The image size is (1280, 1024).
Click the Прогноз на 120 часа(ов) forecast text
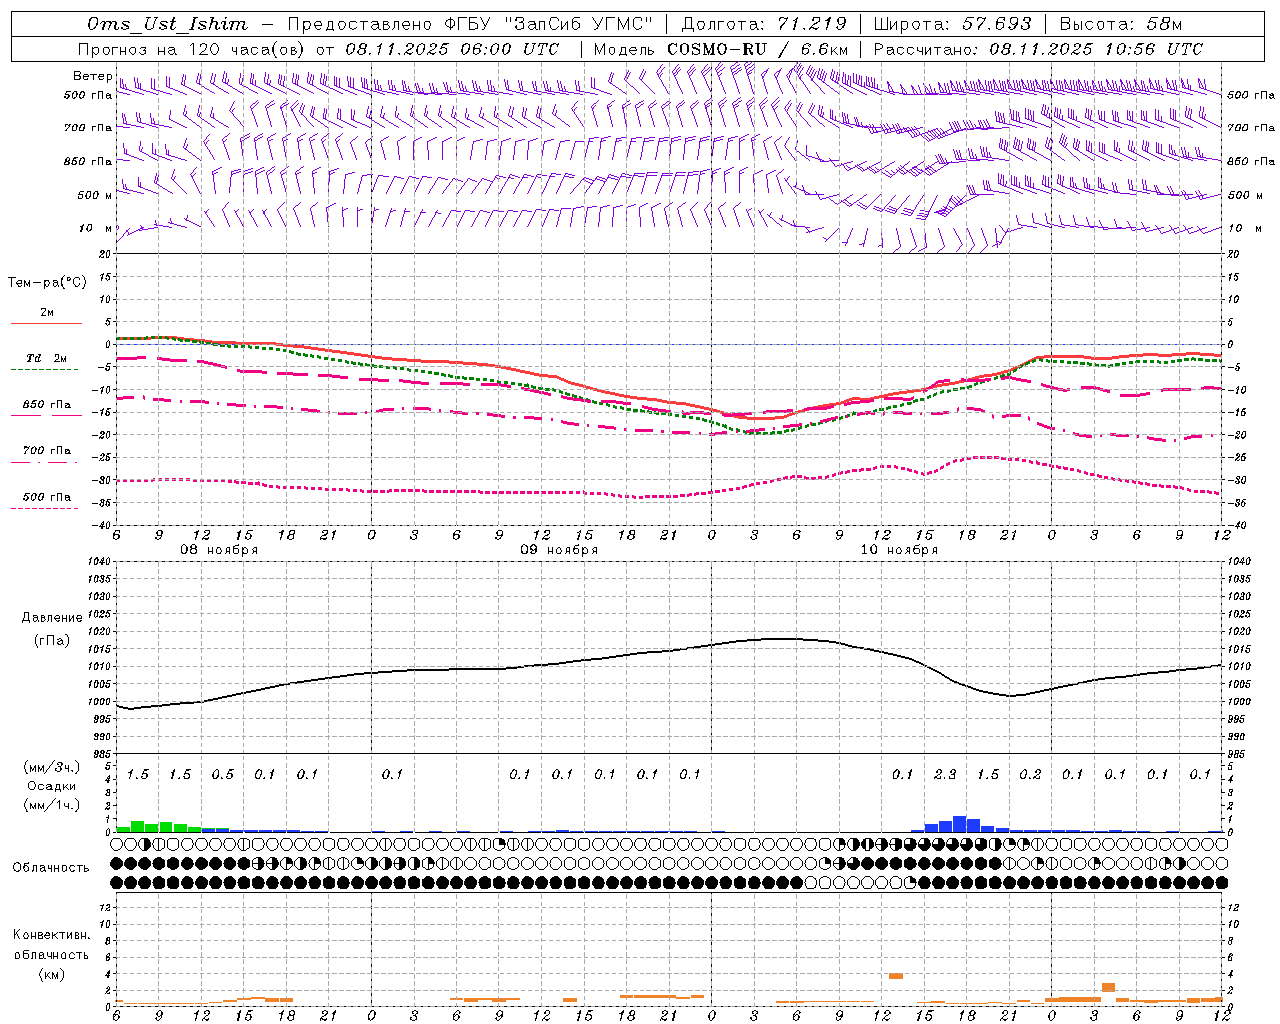[193, 49]
